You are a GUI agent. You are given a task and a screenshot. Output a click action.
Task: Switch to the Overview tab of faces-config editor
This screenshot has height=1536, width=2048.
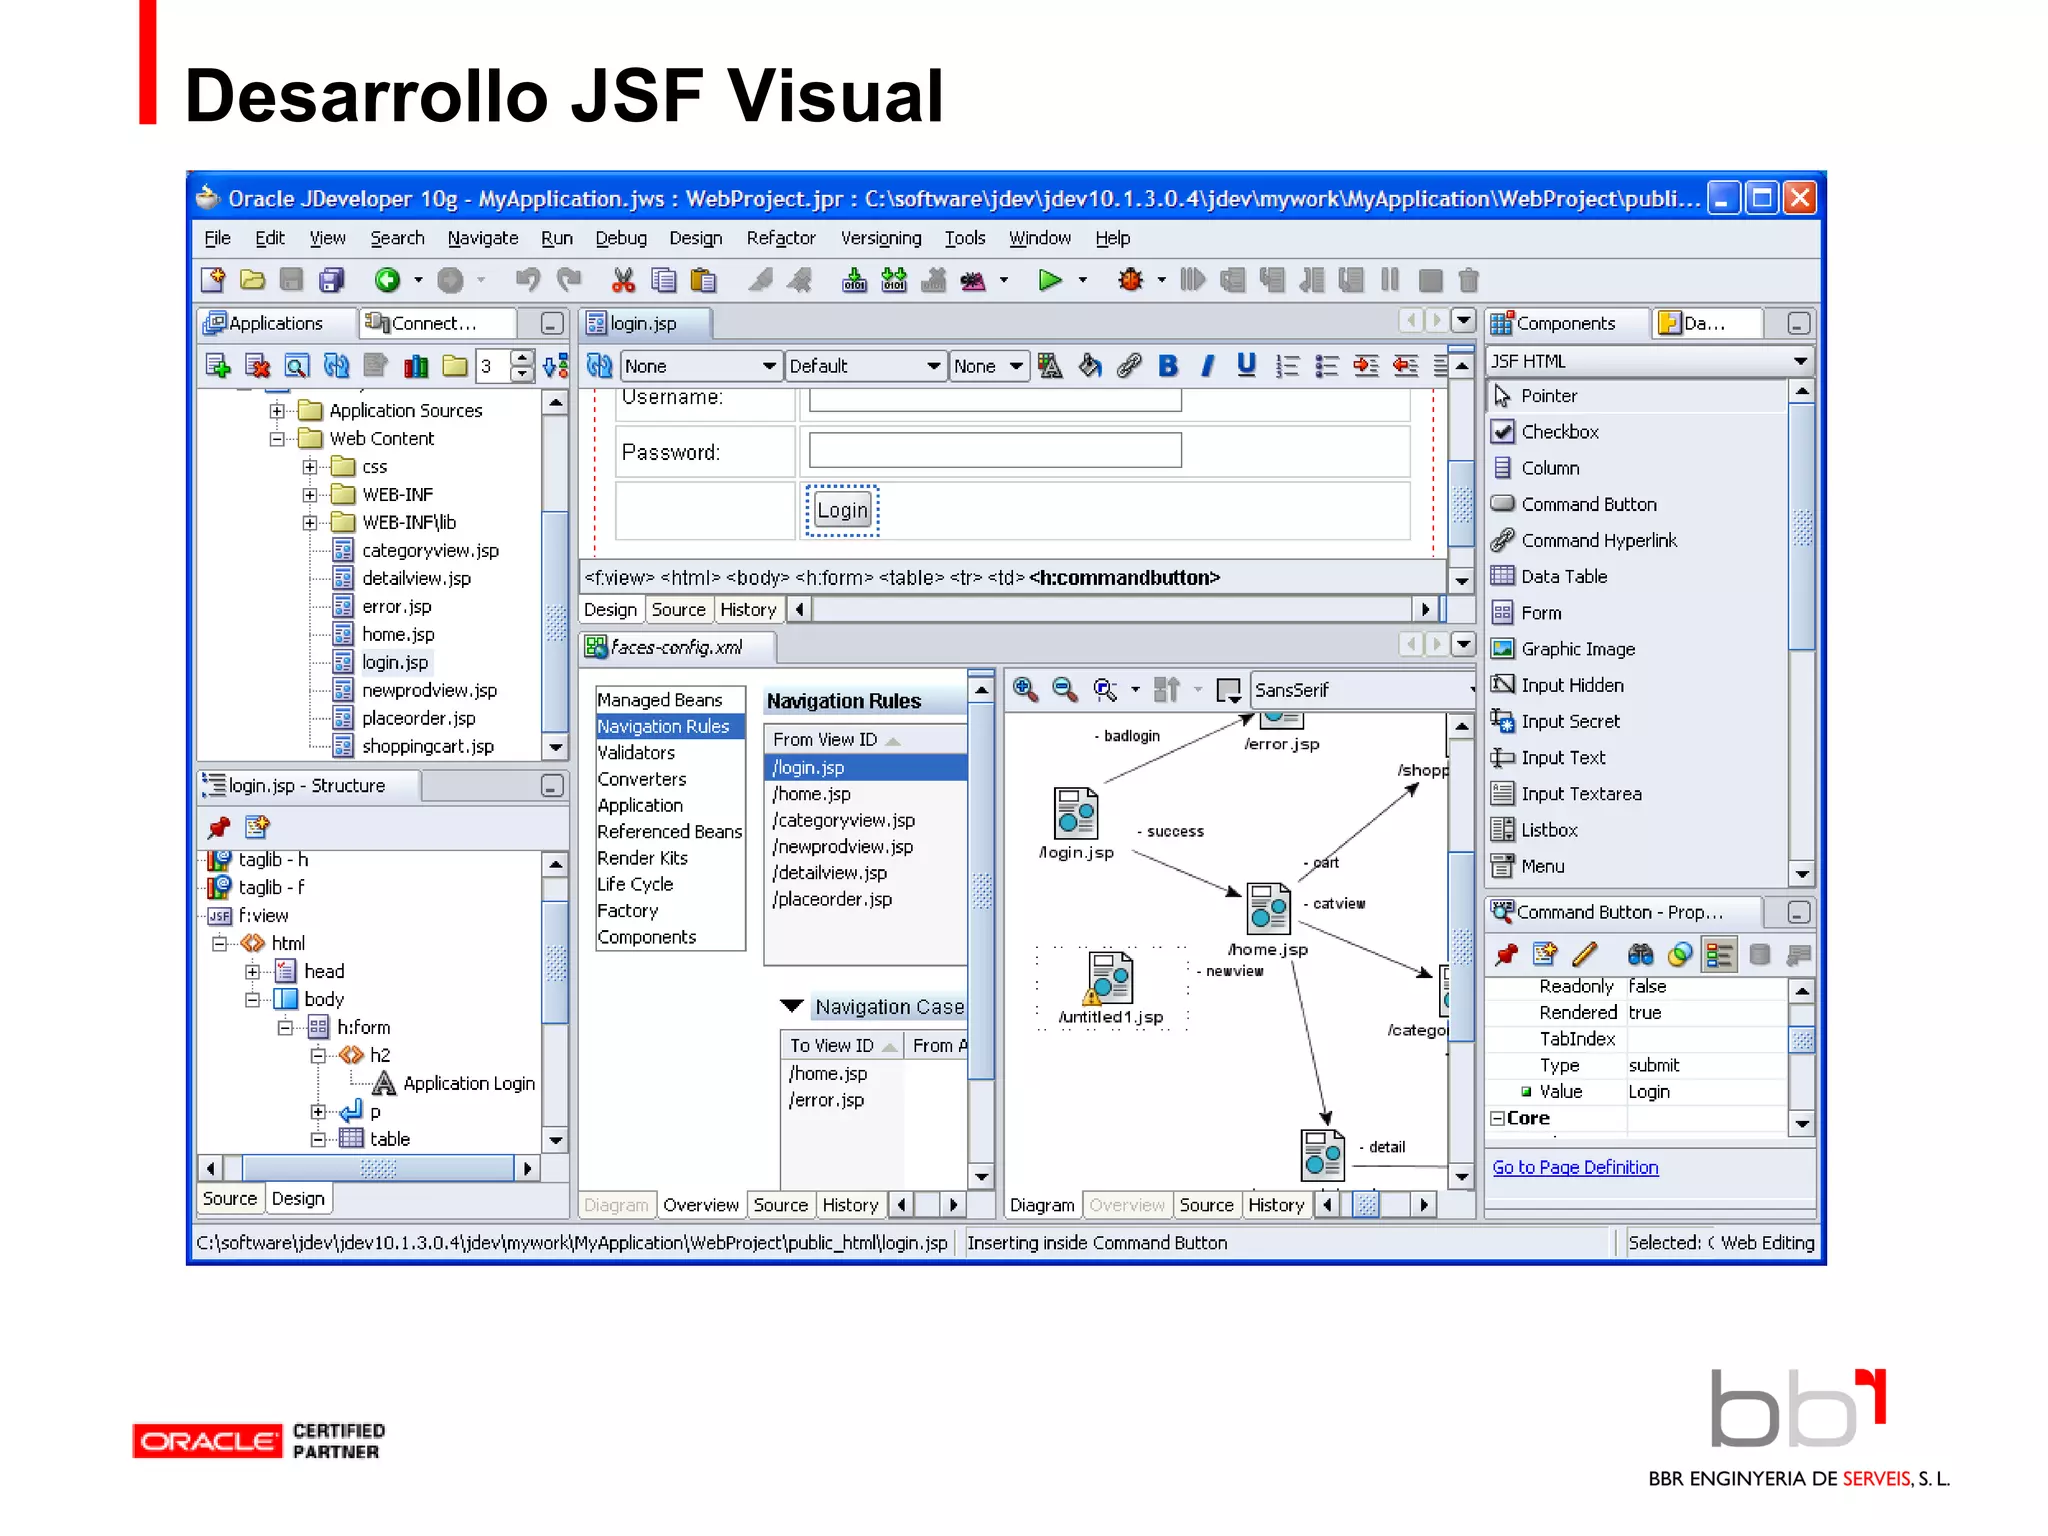[700, 1206]
